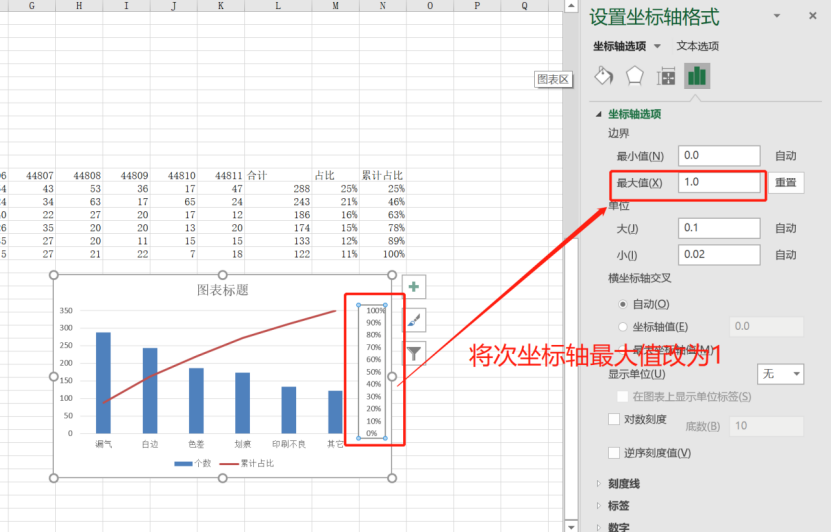Click the 重置 button for maximum value

coord(785,182)
